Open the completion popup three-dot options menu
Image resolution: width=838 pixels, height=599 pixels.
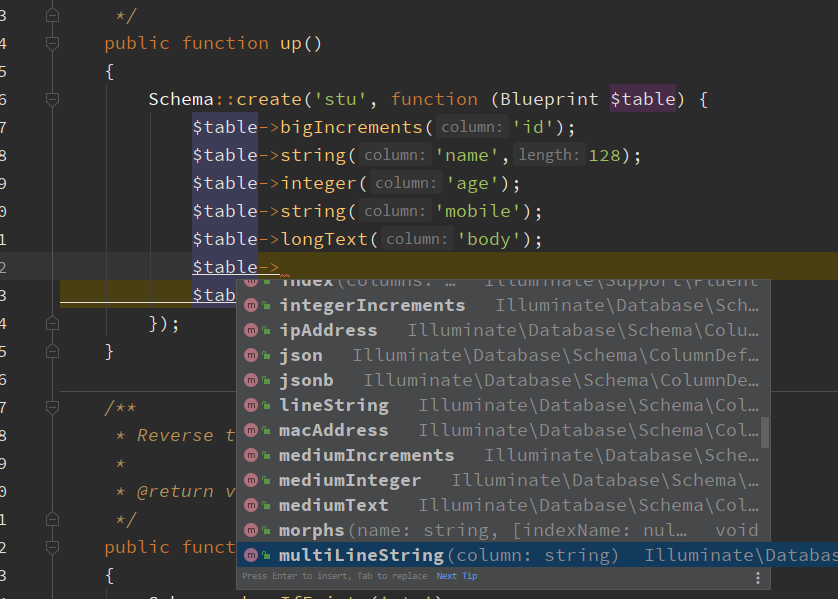pyautogui.click(x=757, y=578)
